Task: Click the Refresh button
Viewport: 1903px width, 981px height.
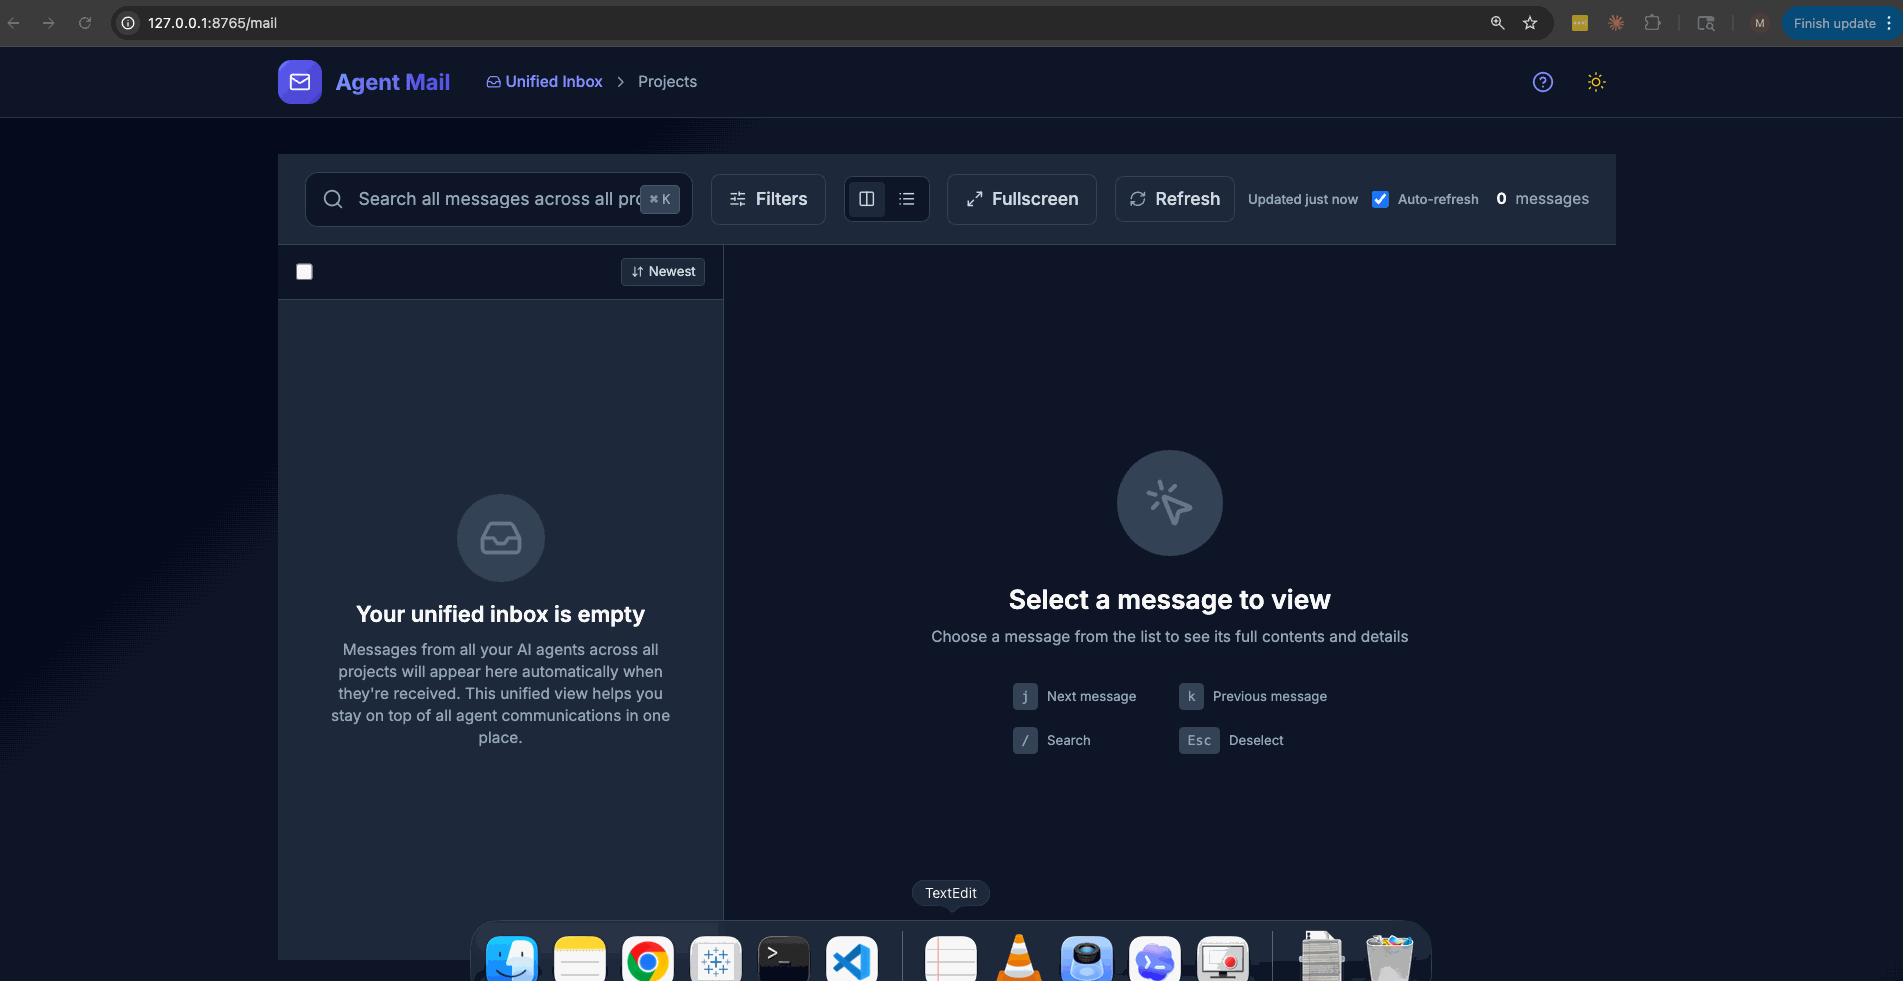Action: point(1174,199)
